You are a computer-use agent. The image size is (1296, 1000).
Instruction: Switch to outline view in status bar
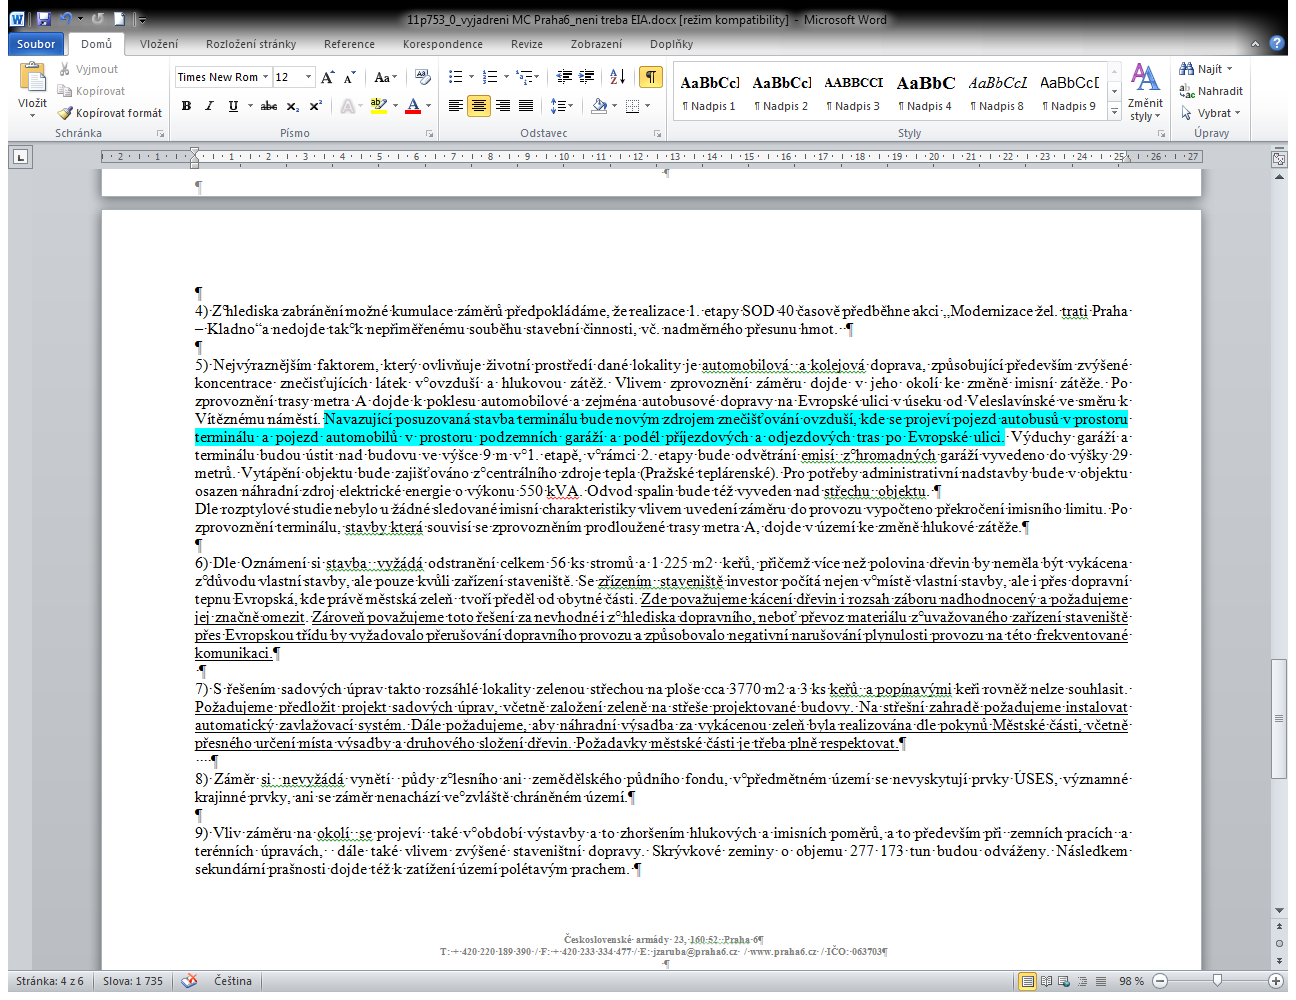1082,981
